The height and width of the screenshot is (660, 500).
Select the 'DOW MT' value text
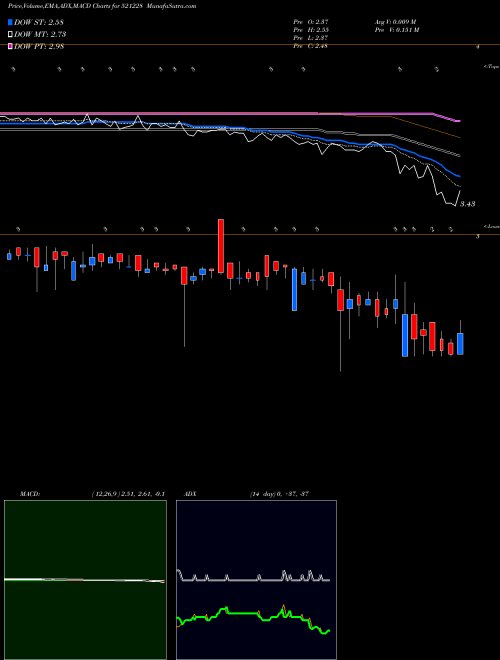tap(40, 34)
